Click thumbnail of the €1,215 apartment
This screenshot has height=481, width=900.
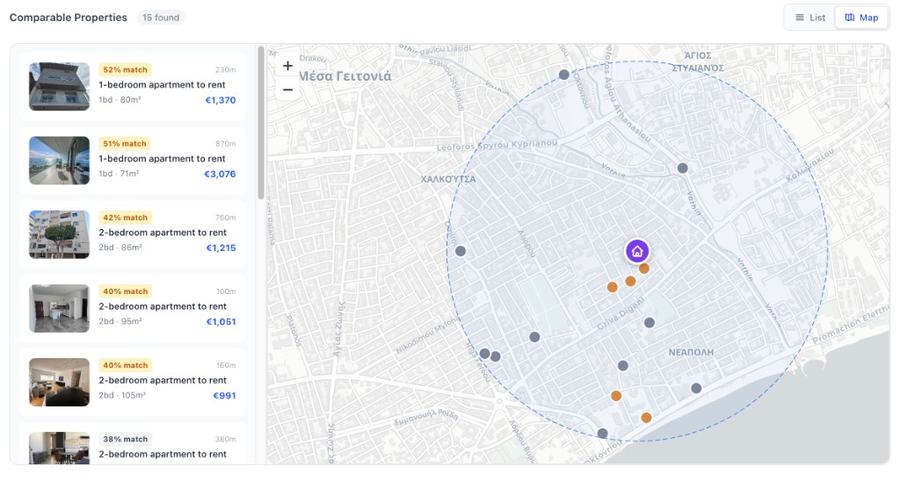tap(59, 234)
